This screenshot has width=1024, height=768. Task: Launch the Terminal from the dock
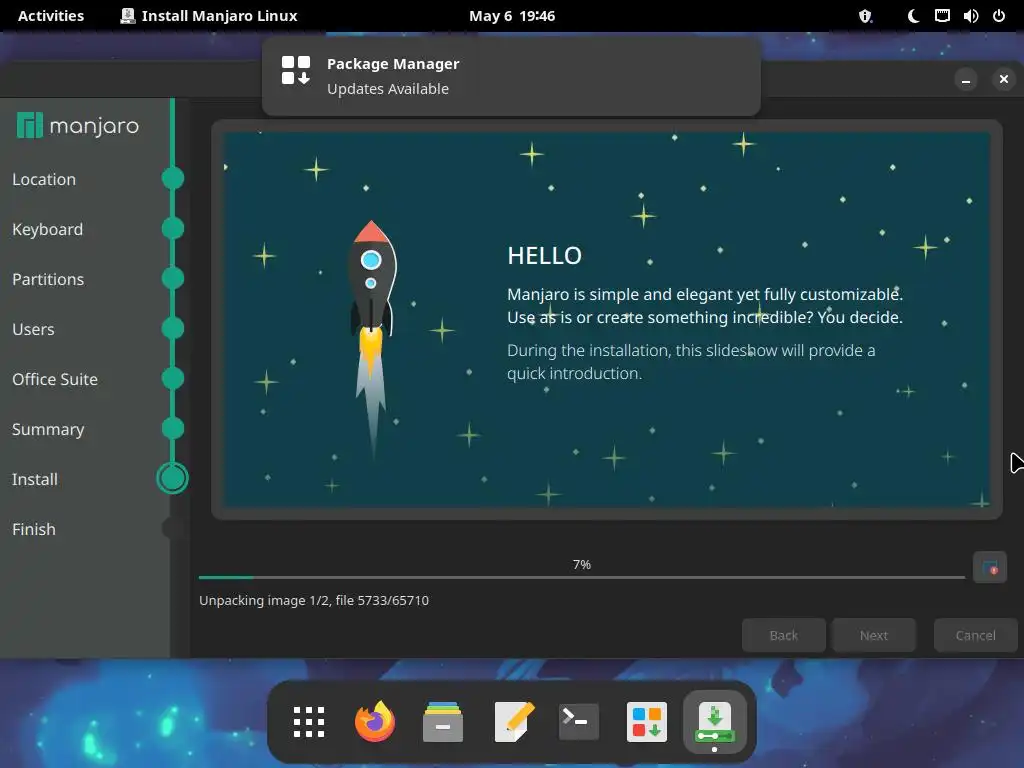pos(579,722)
